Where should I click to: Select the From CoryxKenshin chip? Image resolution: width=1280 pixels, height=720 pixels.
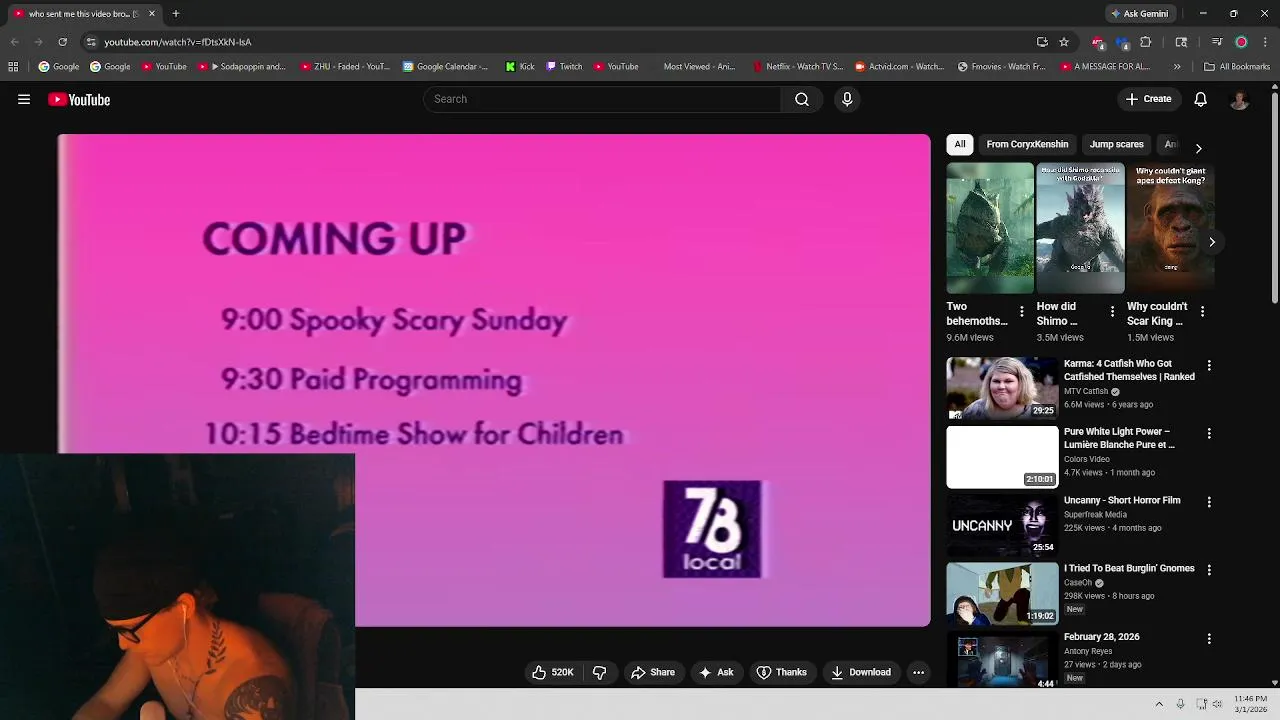tap(1027, 144)
